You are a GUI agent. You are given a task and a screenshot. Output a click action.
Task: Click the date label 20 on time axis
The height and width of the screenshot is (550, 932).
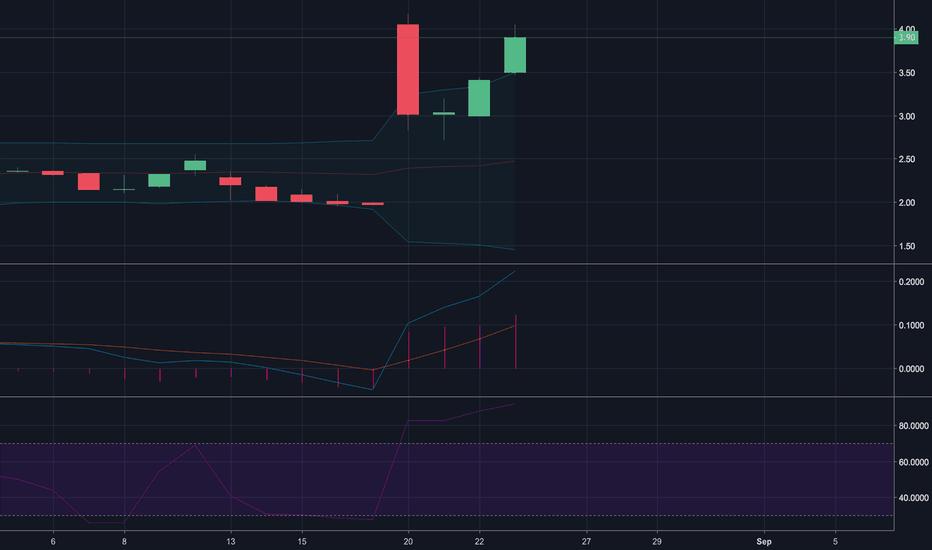408,541
